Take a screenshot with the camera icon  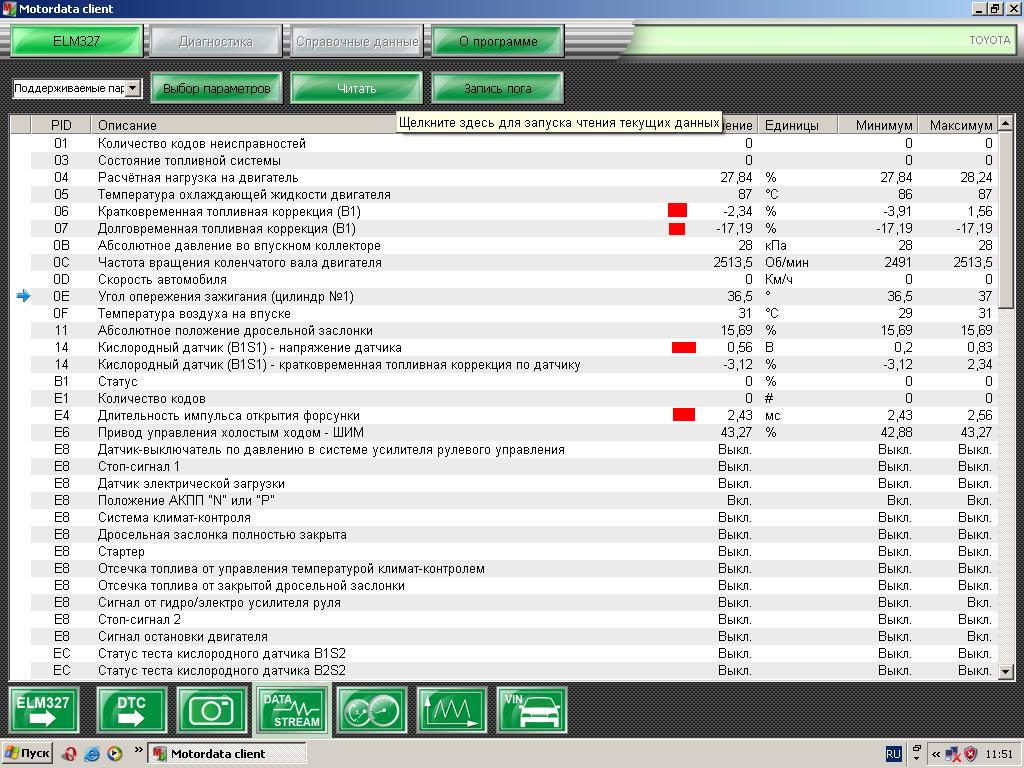[x=211, y=710]
